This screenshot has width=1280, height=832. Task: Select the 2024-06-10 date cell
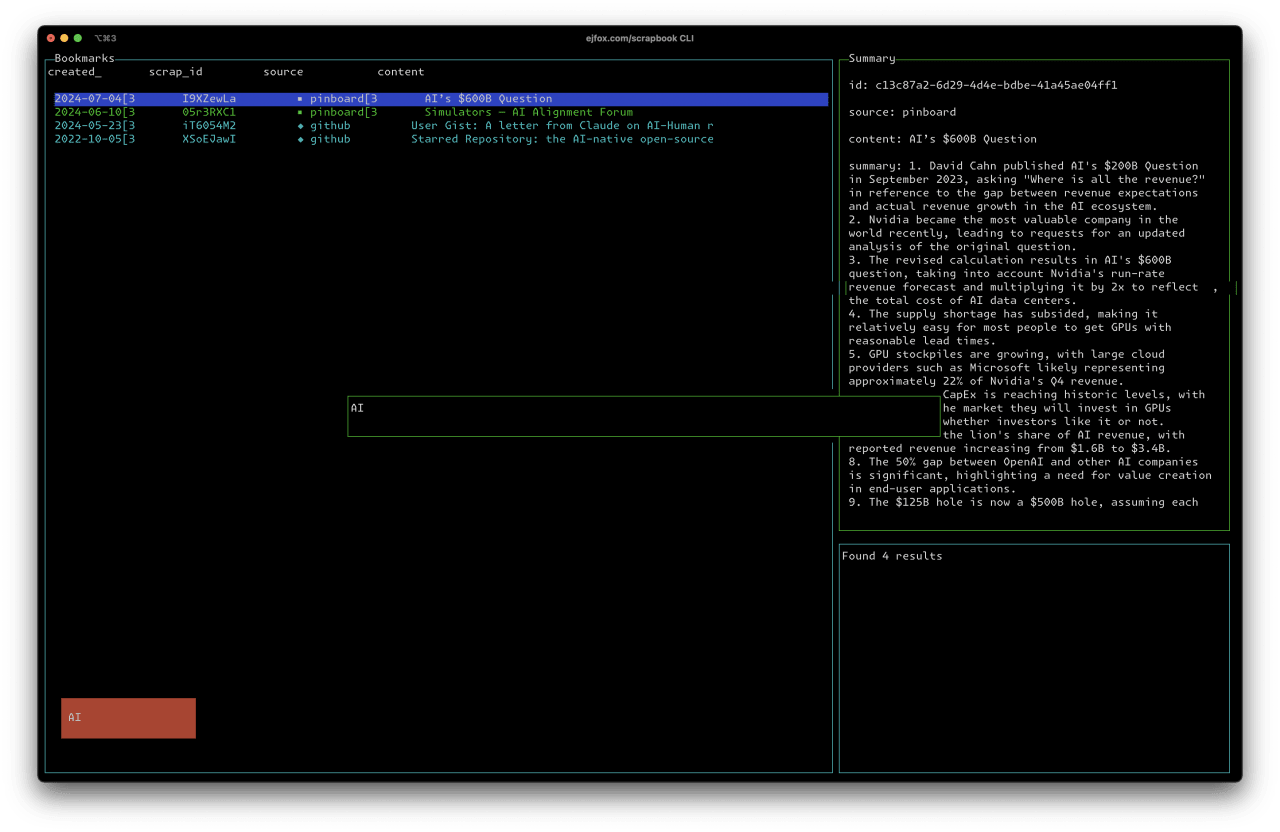[x=95, y=113]
